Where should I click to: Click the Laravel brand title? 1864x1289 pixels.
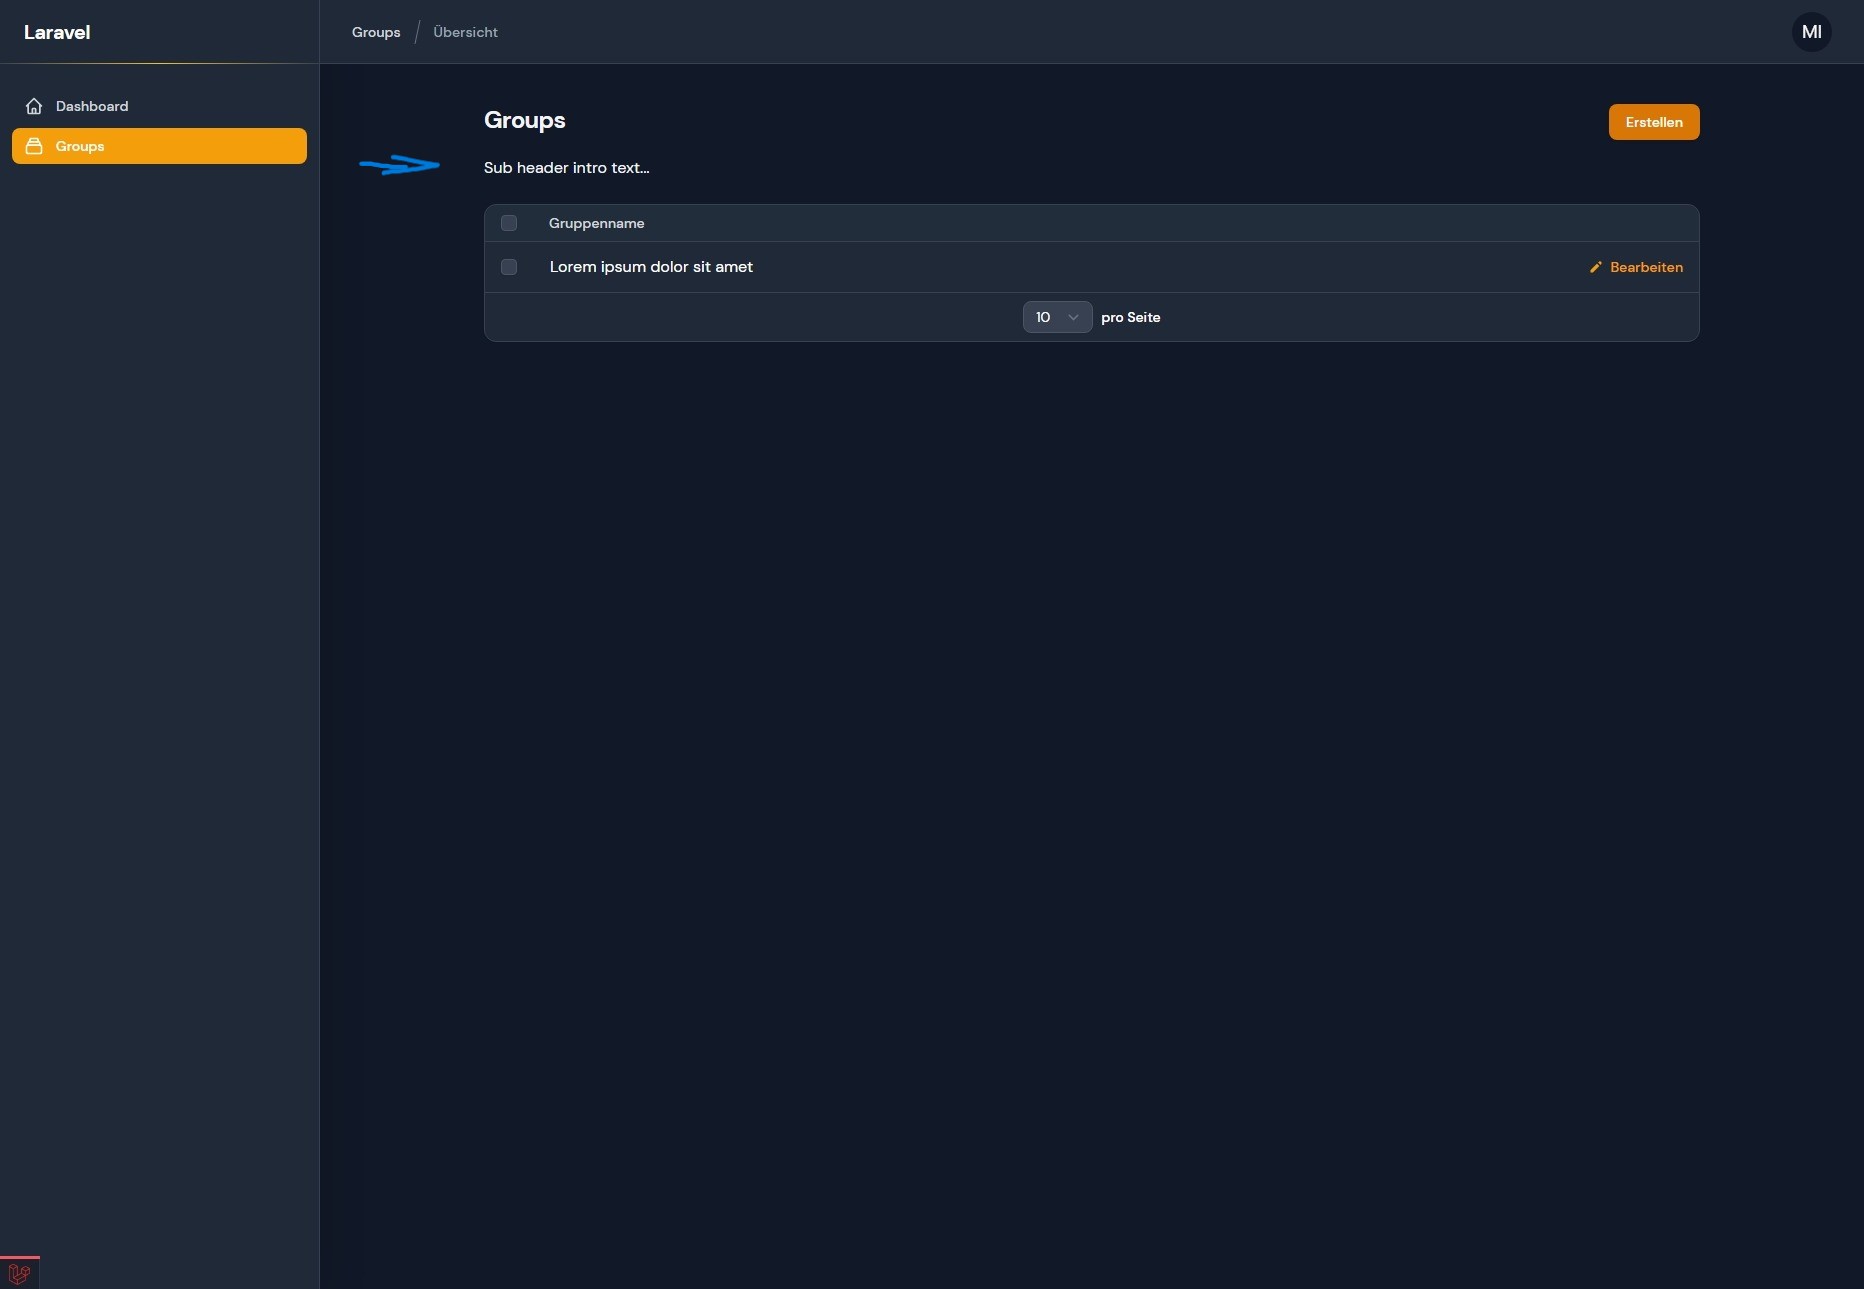[57, 32]
